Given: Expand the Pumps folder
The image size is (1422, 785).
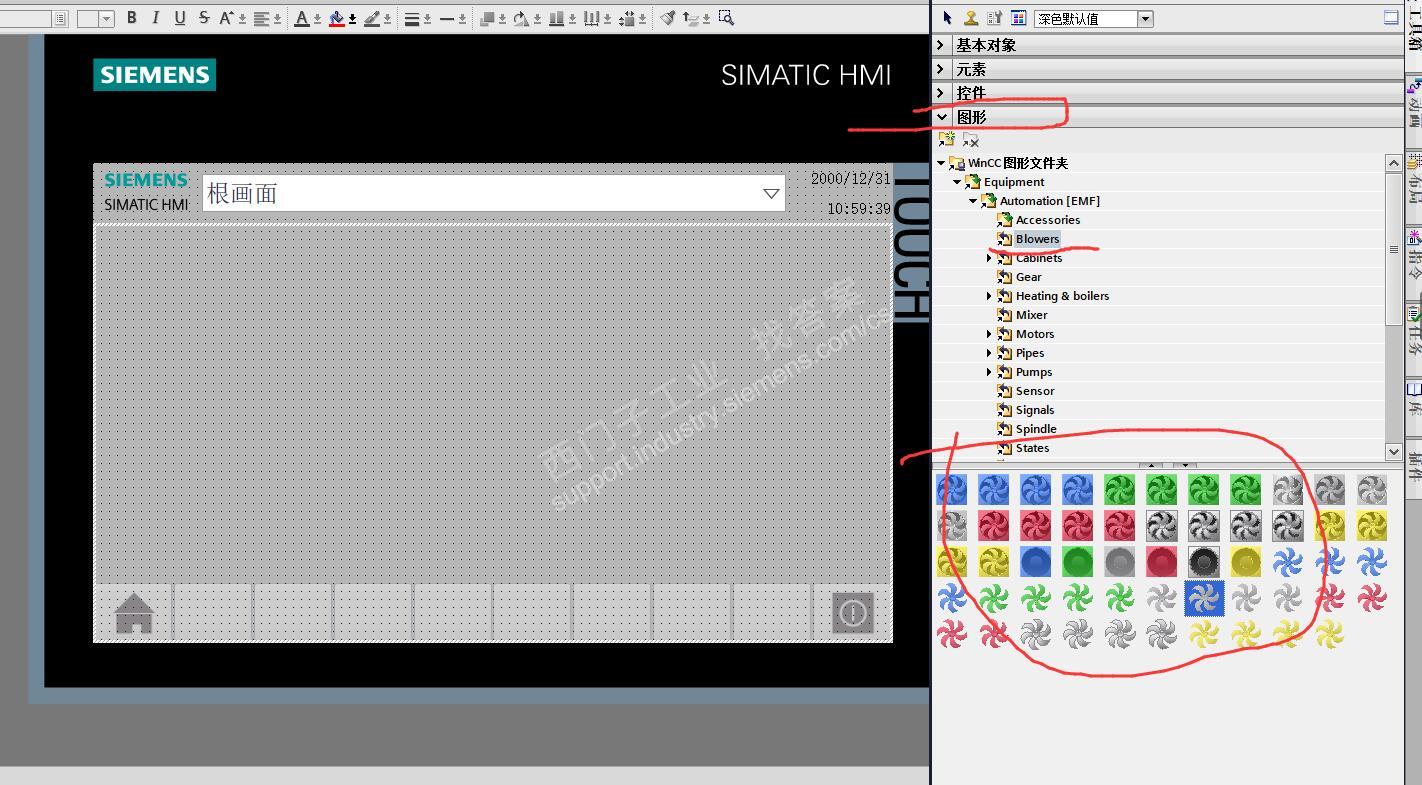Looking at the screenshot, I should [x=989, y=372].
